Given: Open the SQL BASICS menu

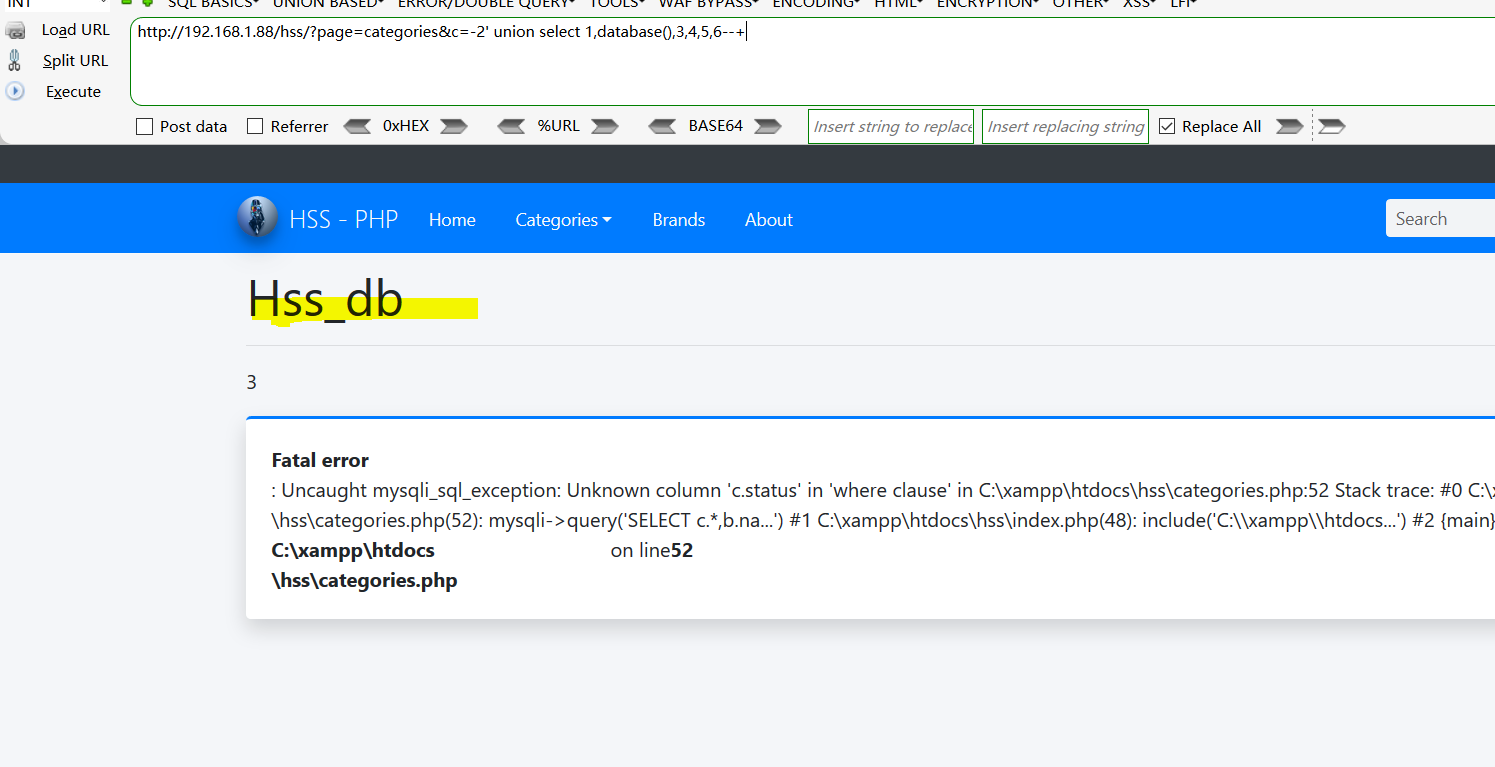Looking at the screenshot, I should [x=214, y=4].
